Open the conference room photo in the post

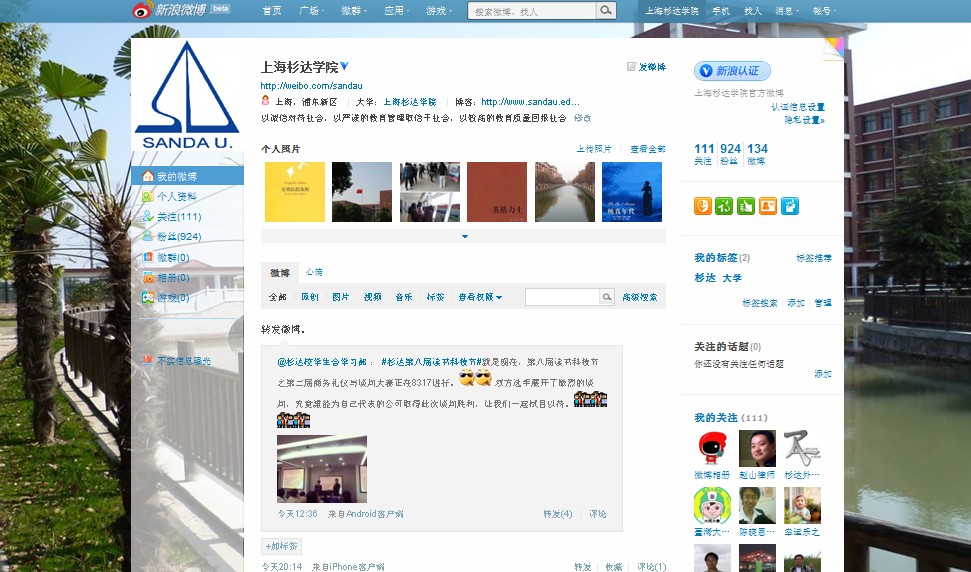(321, 468)
